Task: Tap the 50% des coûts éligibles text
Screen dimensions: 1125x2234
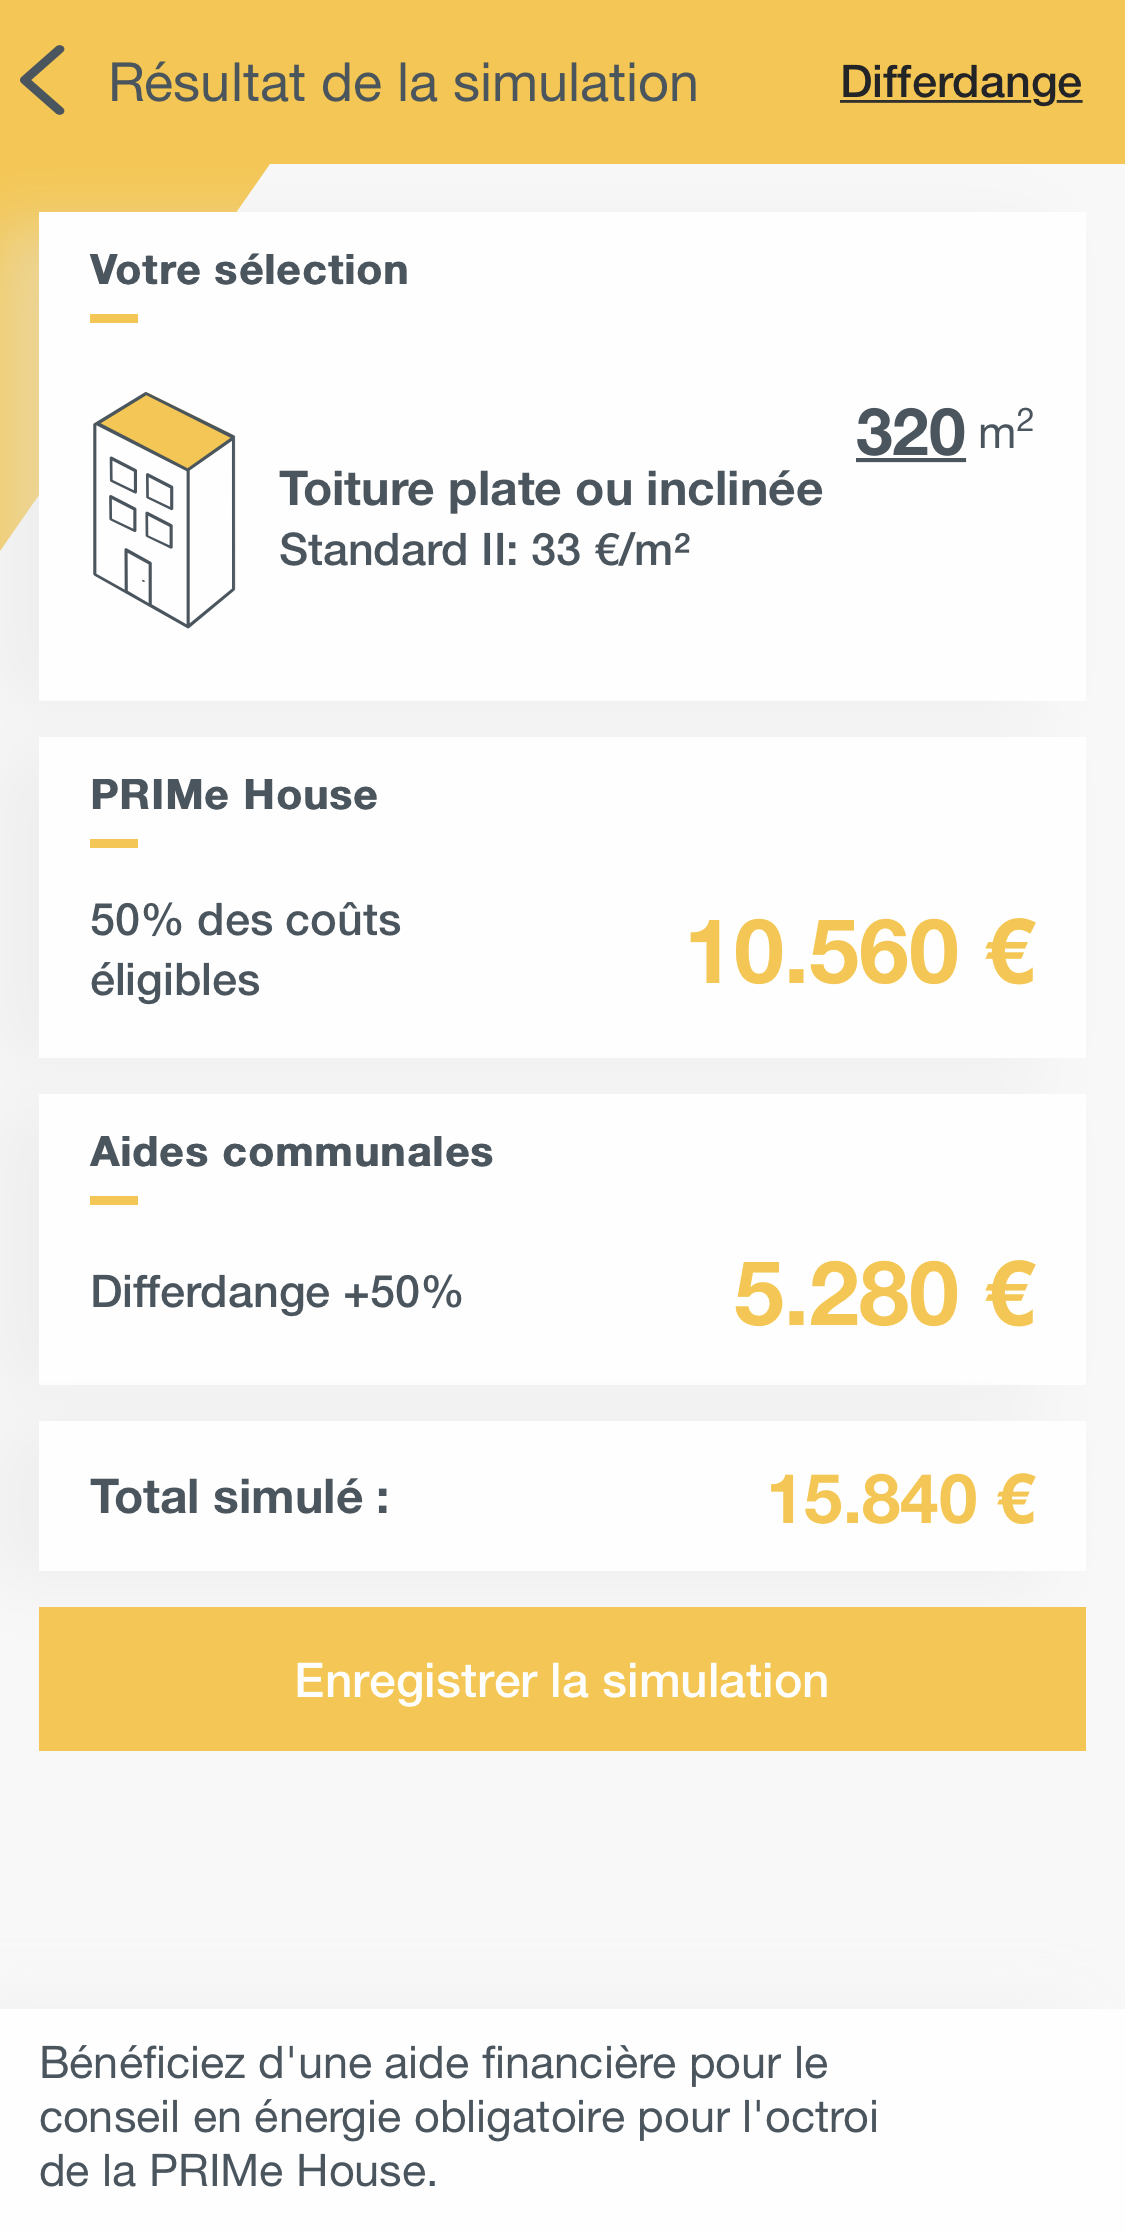Action: 245,950
